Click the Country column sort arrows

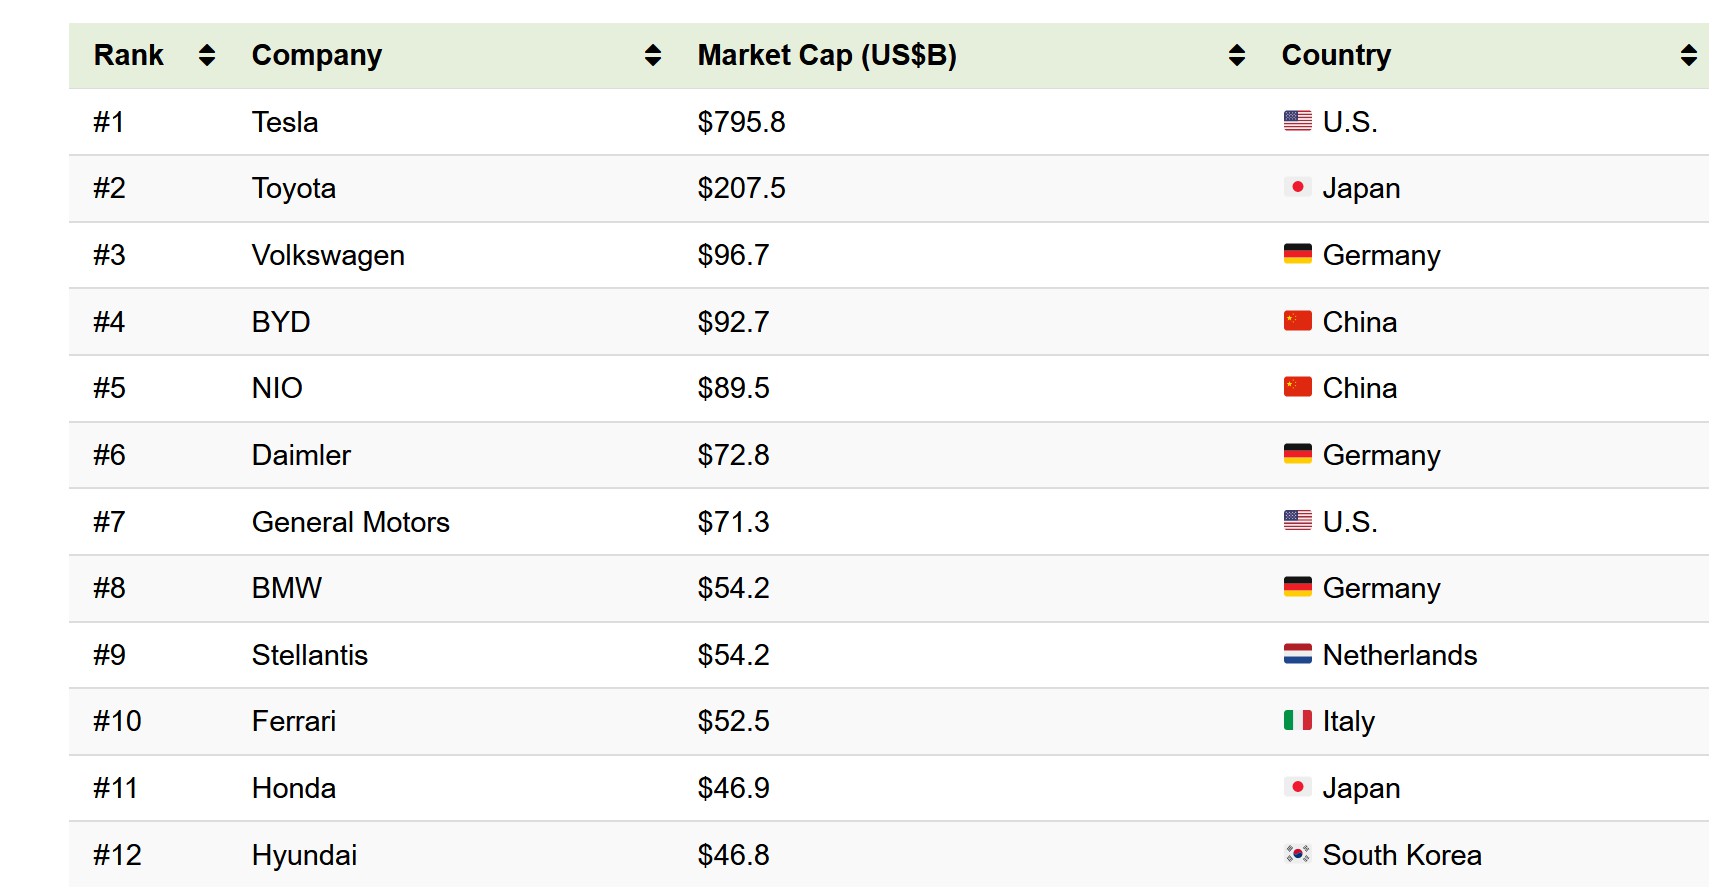(1689, 55)
